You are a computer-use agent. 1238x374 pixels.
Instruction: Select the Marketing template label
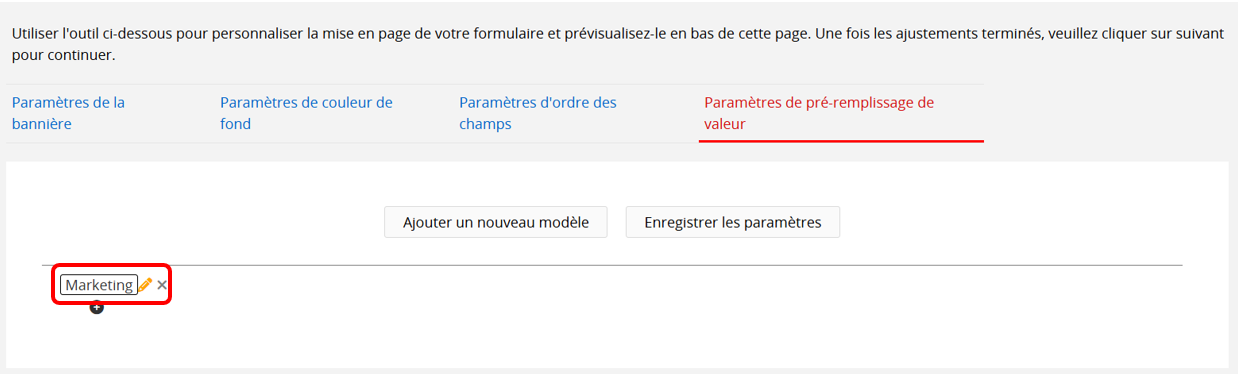pyautogui.click(x=99, y=285)
